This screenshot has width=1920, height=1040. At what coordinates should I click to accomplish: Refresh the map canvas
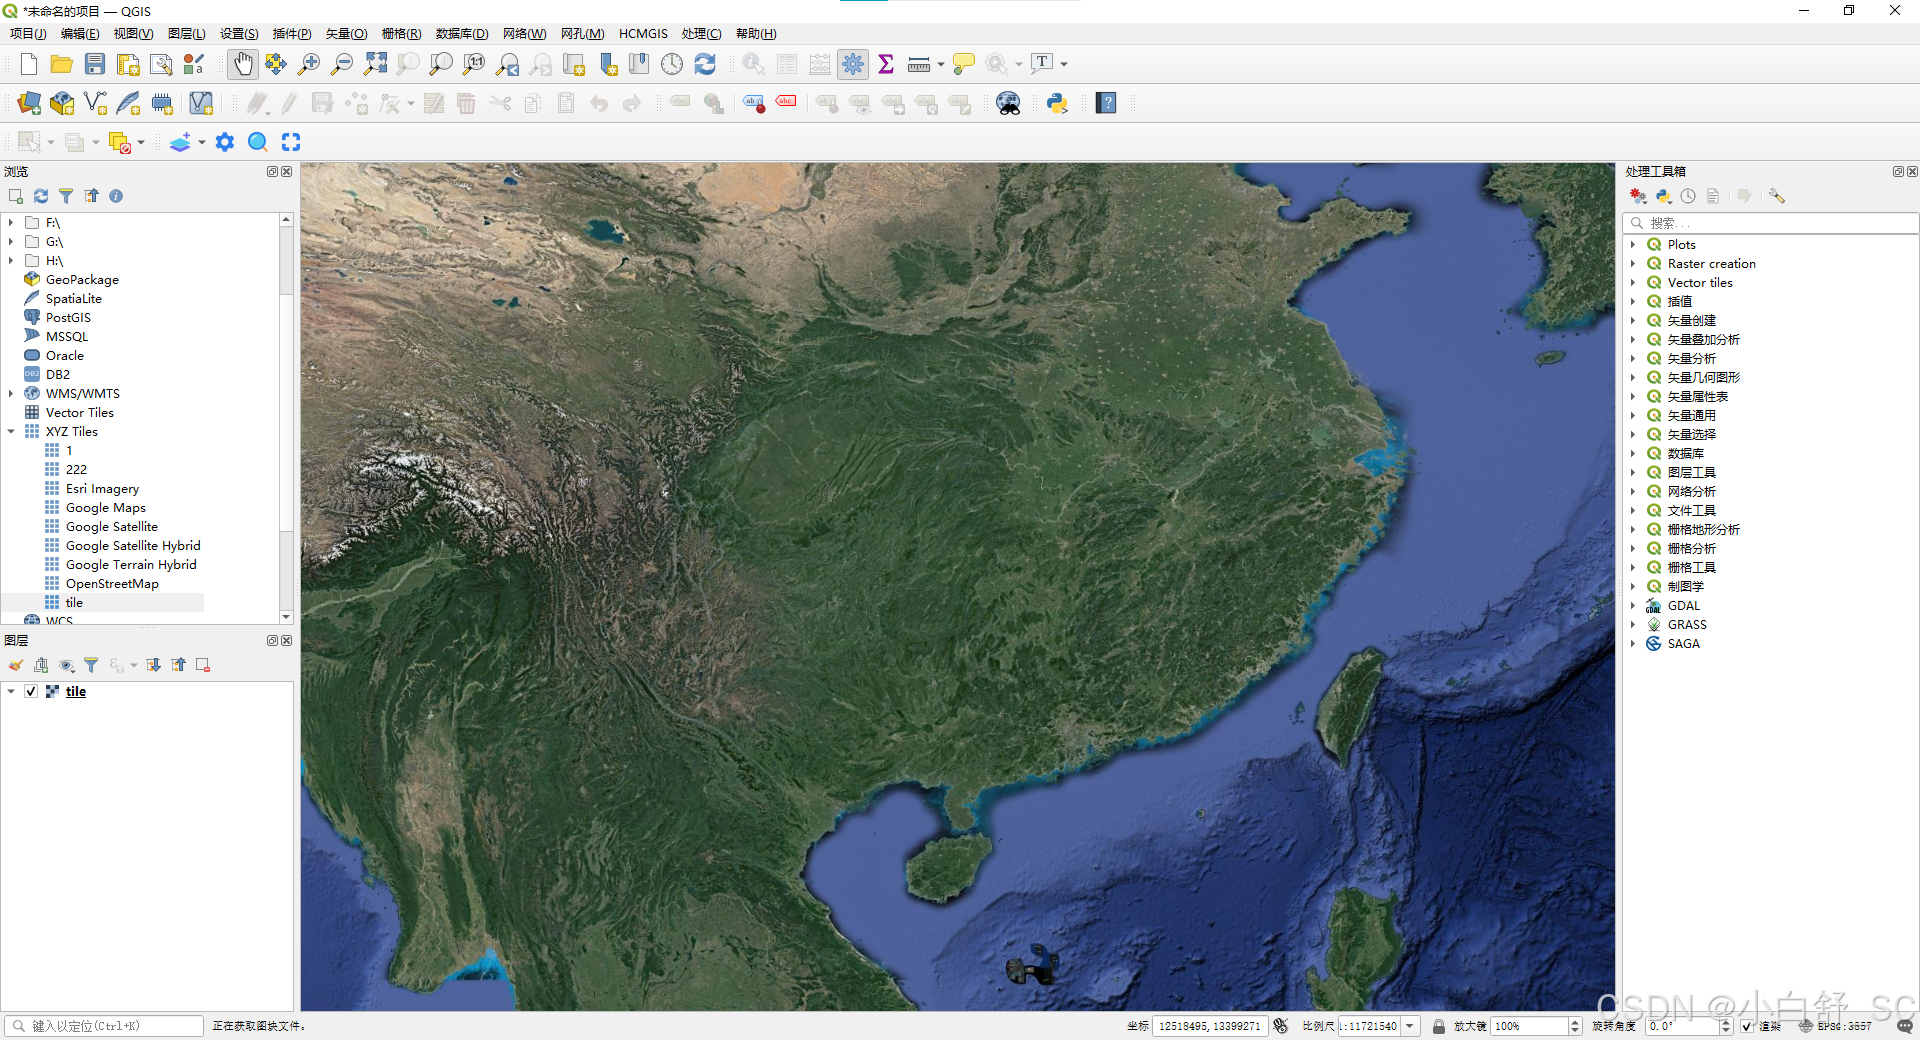pos(705,64)
